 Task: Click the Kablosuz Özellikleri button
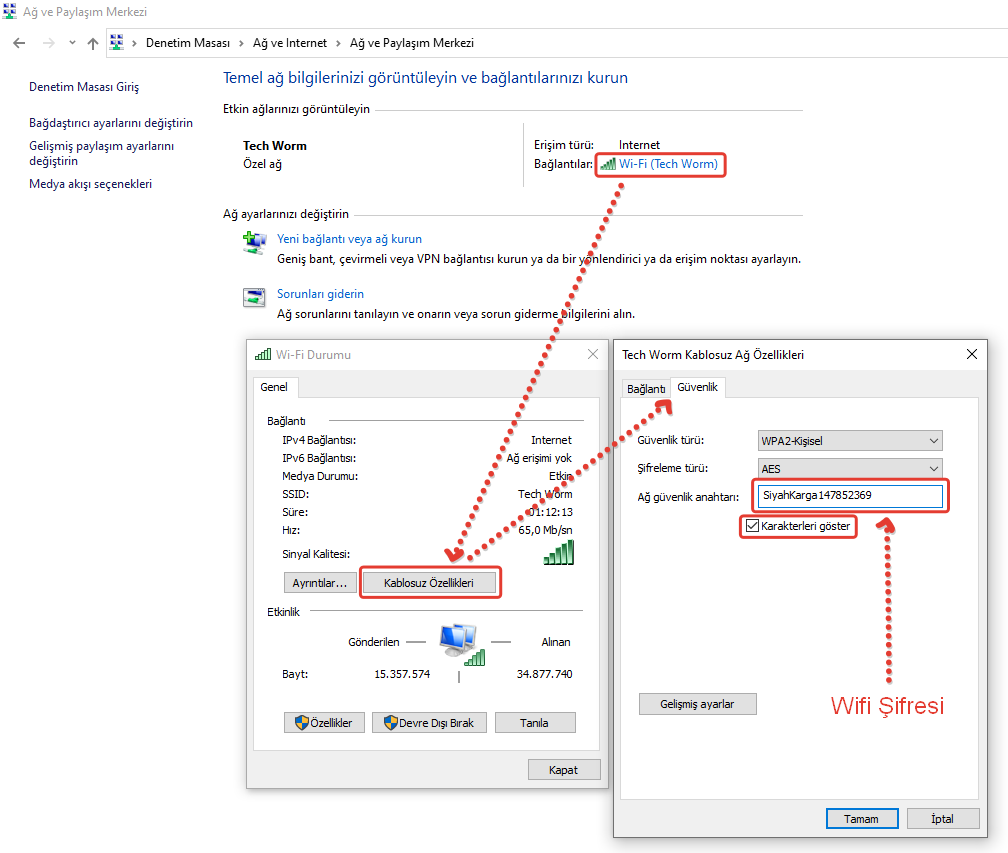coord(429,583)
